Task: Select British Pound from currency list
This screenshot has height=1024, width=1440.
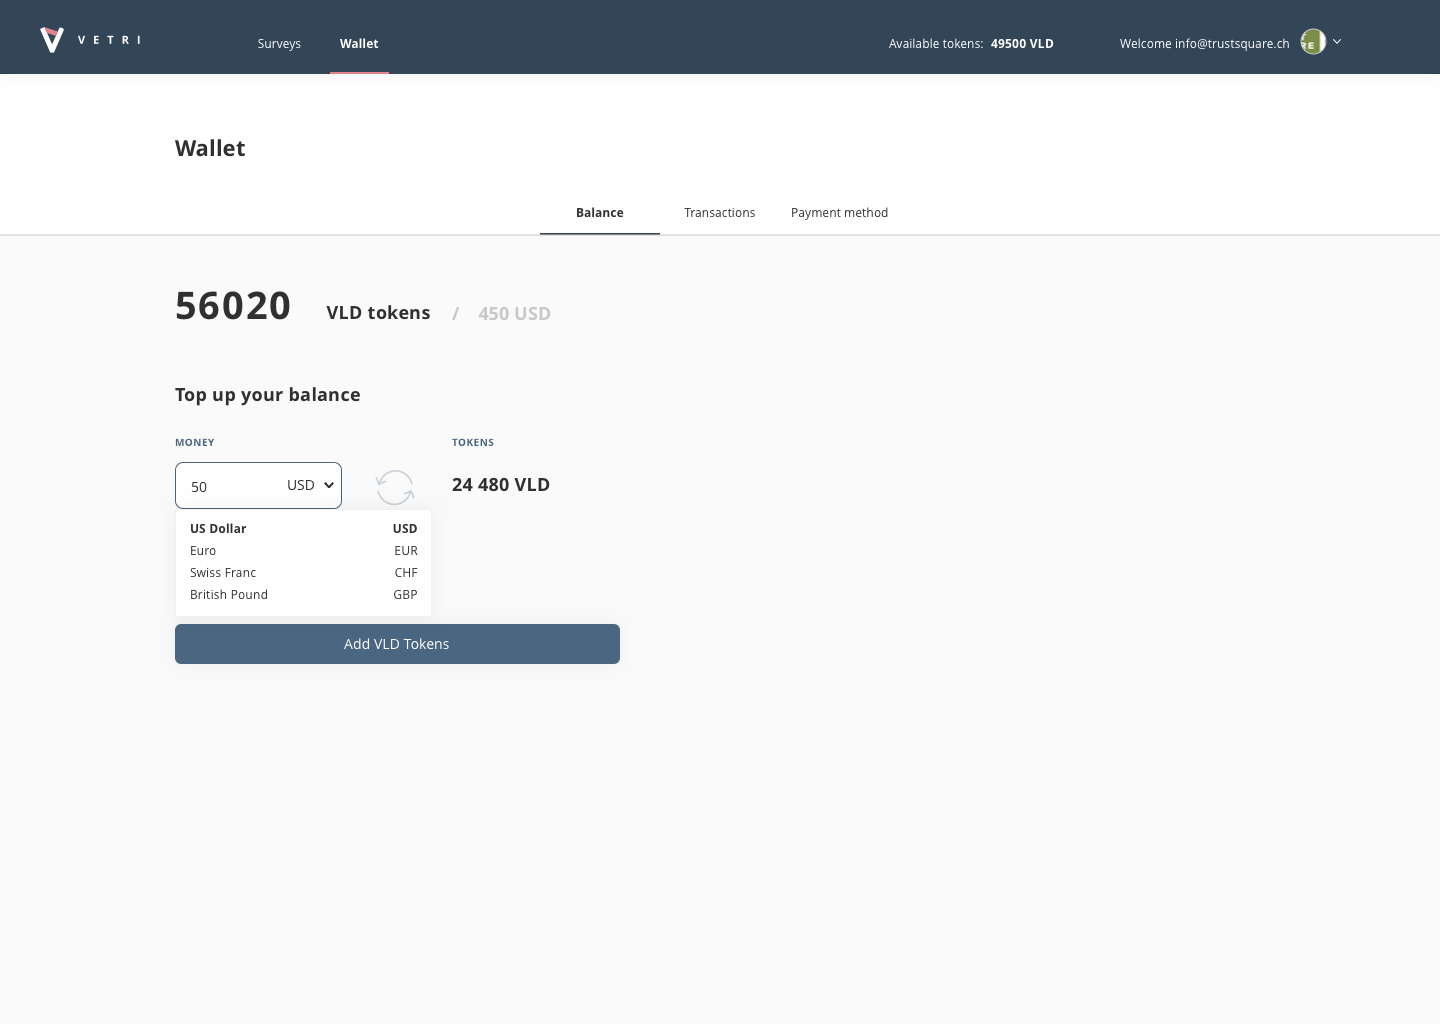Action: (x=304, y=594)
